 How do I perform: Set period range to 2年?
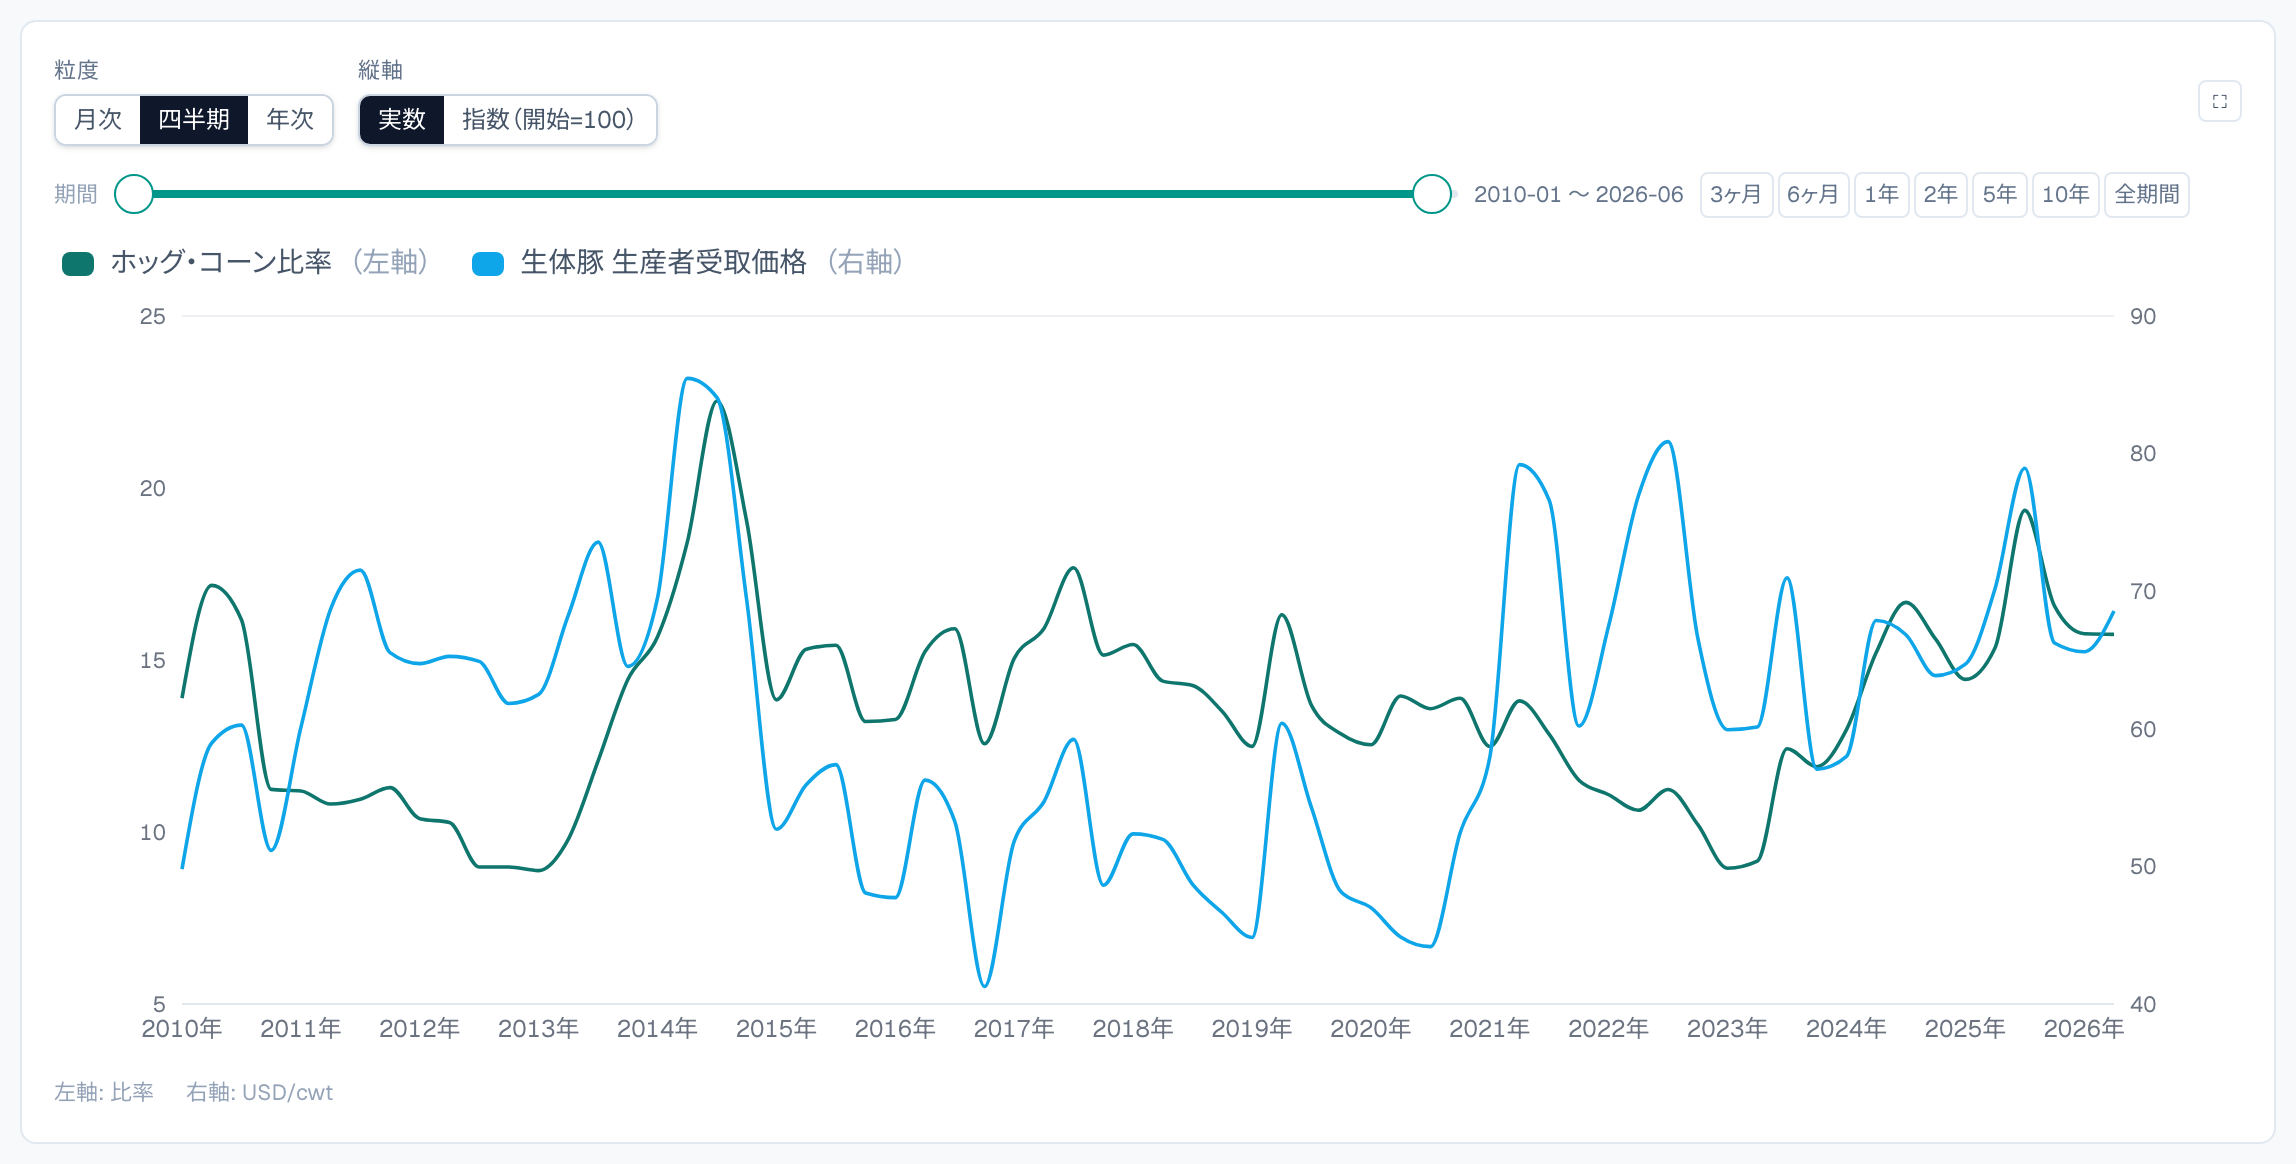pyautogui.click(x=1941, y=194)
